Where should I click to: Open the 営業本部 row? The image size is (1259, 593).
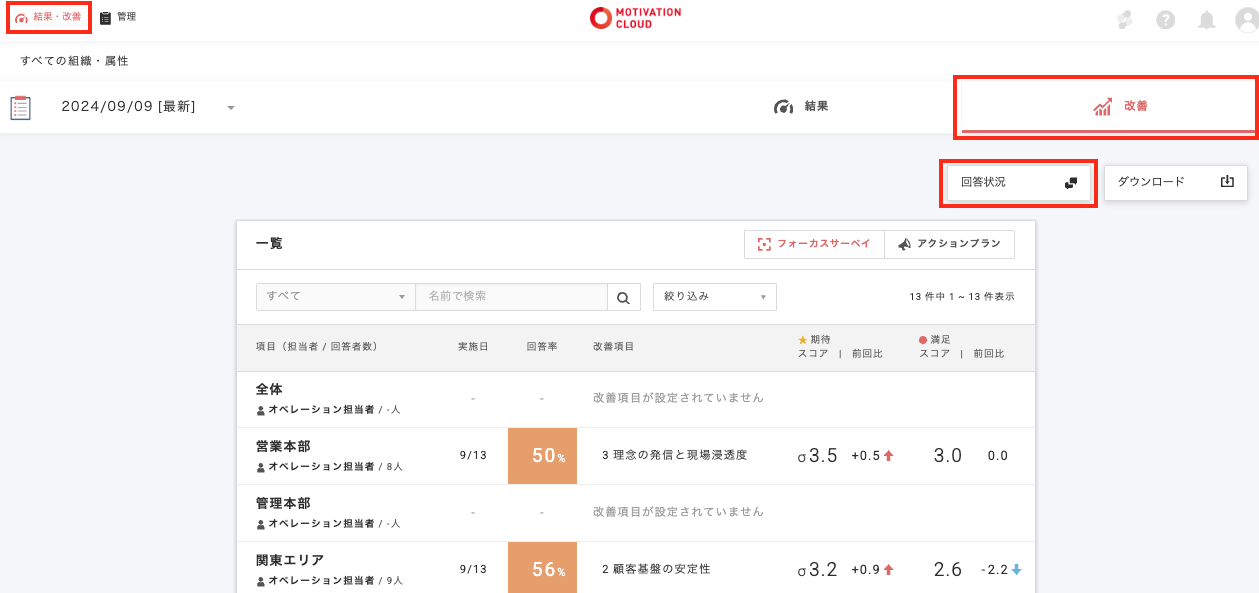click(x=283, y=447)
